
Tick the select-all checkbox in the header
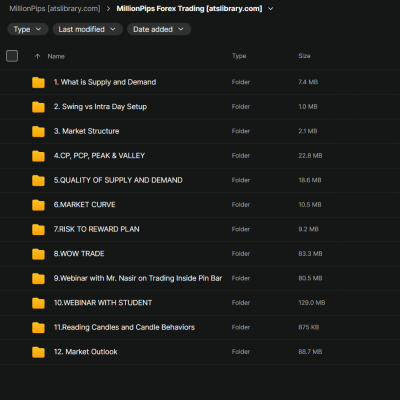click(12, 56)
